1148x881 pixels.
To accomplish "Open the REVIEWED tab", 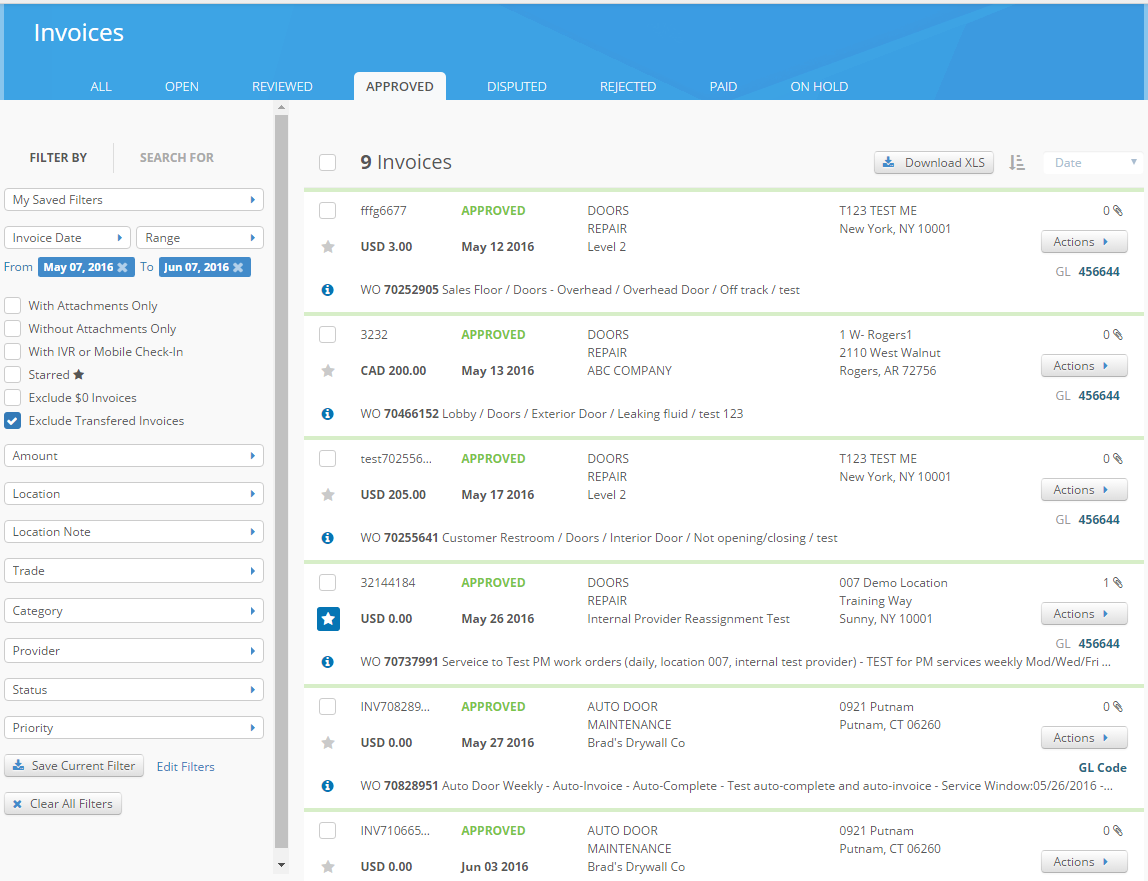I will (282, 86).
